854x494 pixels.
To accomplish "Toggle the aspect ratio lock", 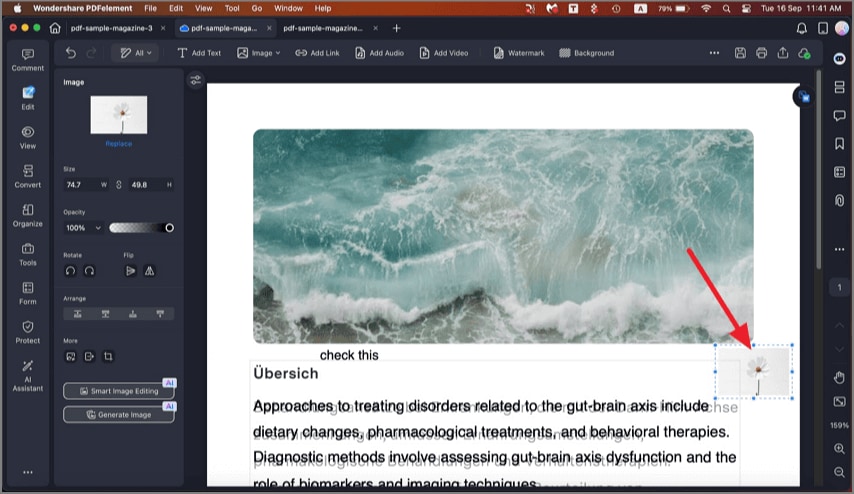I will point(119,185).
